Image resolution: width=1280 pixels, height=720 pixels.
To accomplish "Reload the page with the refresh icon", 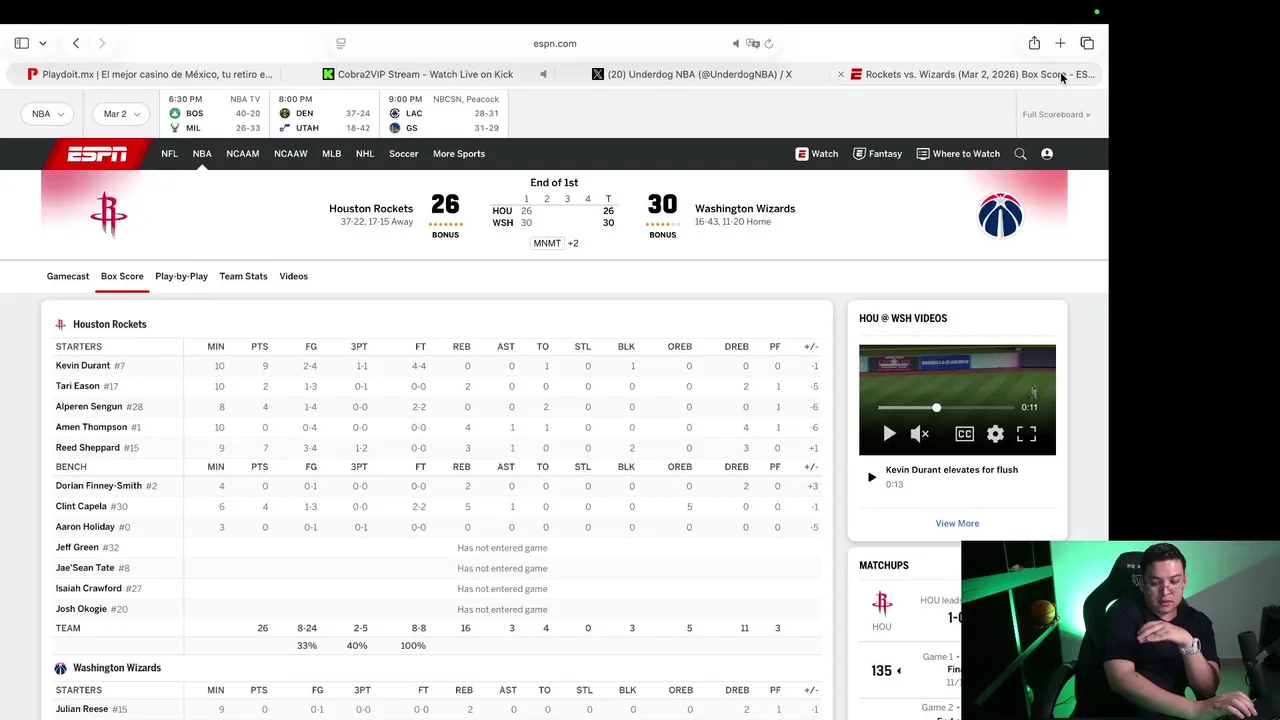I will coord(769,43).
